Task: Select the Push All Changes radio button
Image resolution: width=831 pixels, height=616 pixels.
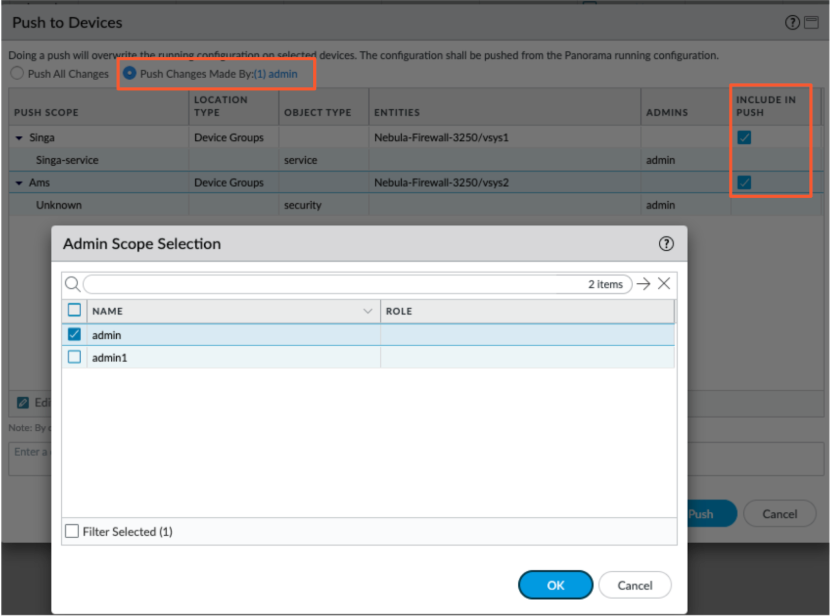Action: 16,74
